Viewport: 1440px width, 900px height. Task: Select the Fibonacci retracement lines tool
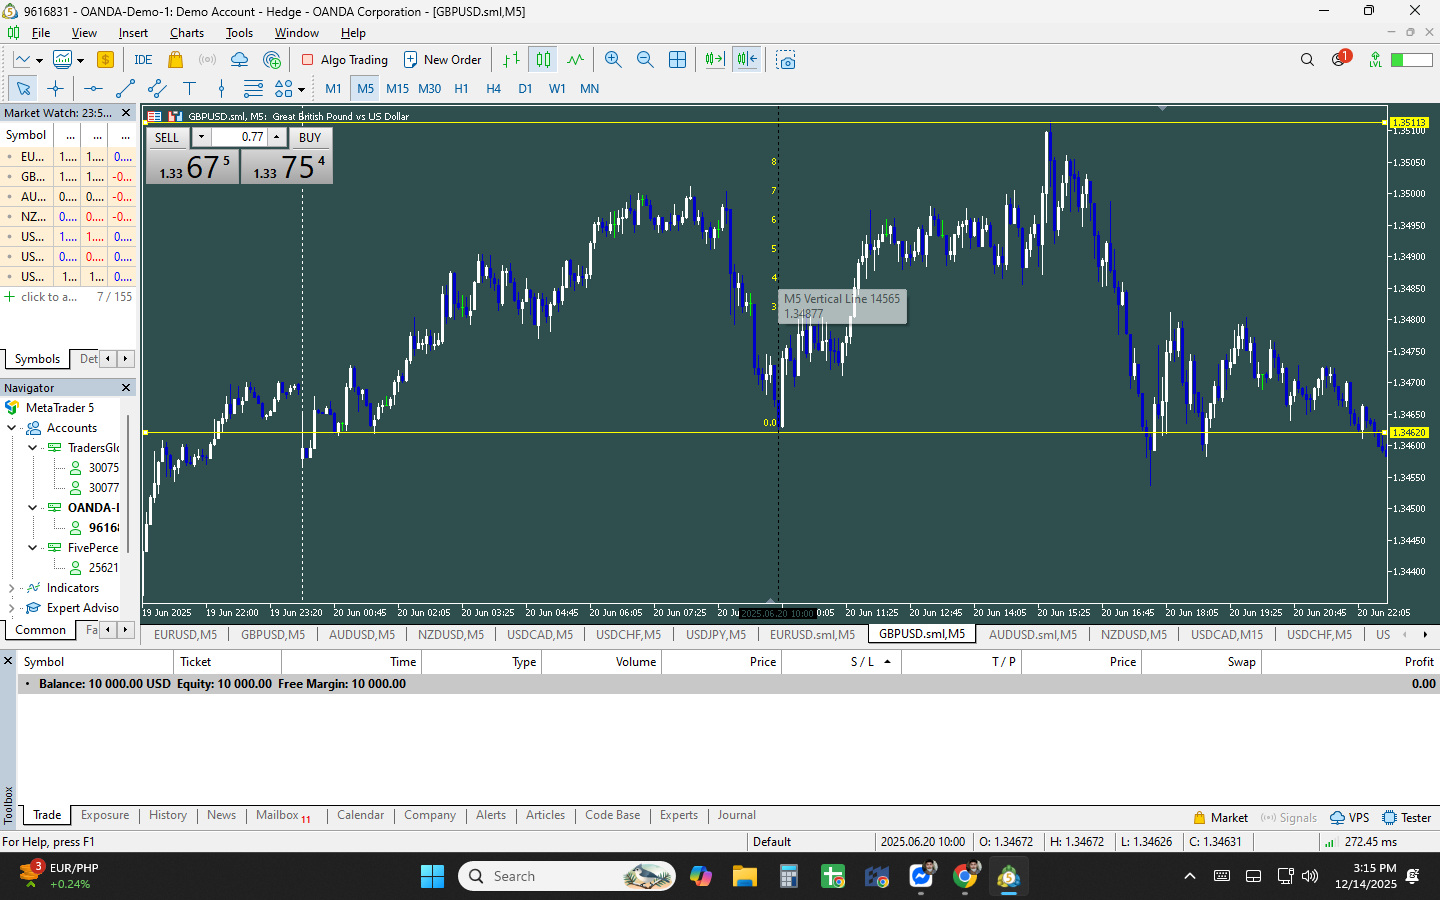253,89
